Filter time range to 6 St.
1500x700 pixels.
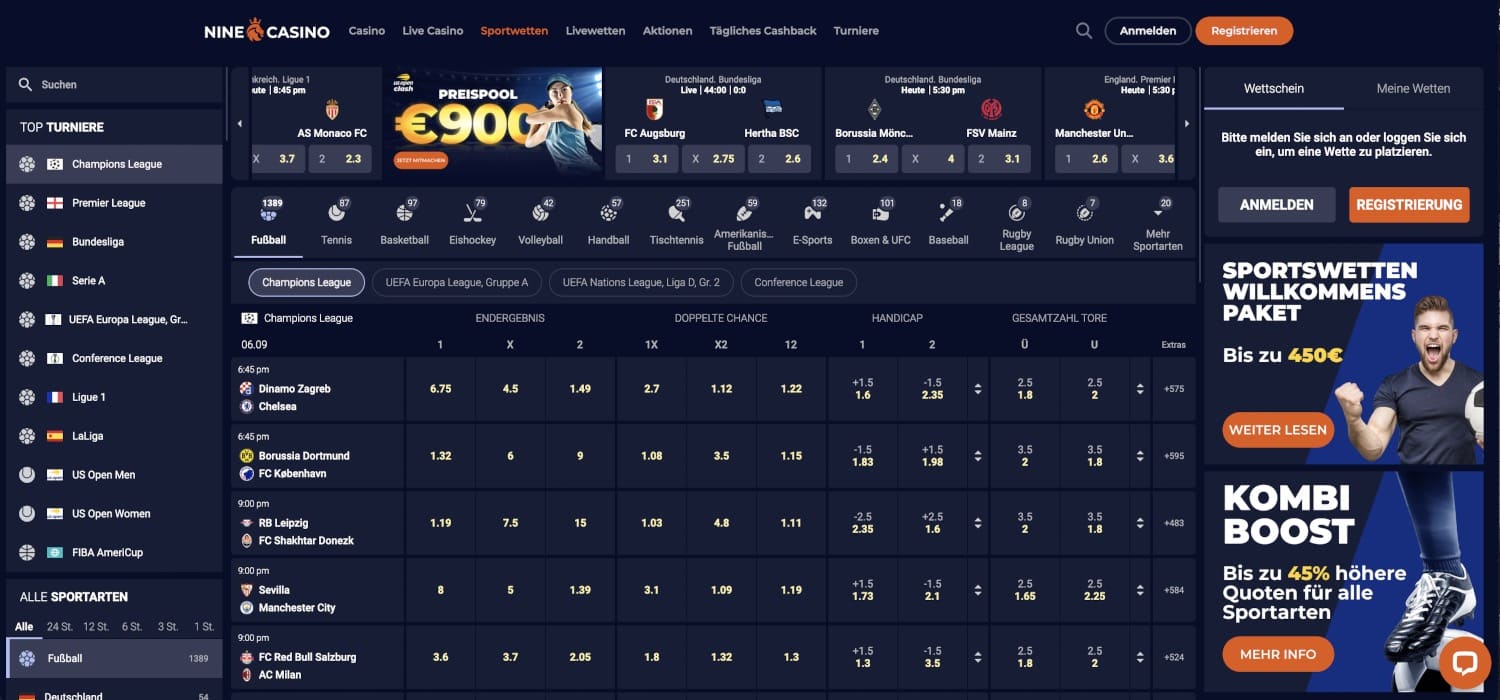pyautogui.click(x=132, y=627)
